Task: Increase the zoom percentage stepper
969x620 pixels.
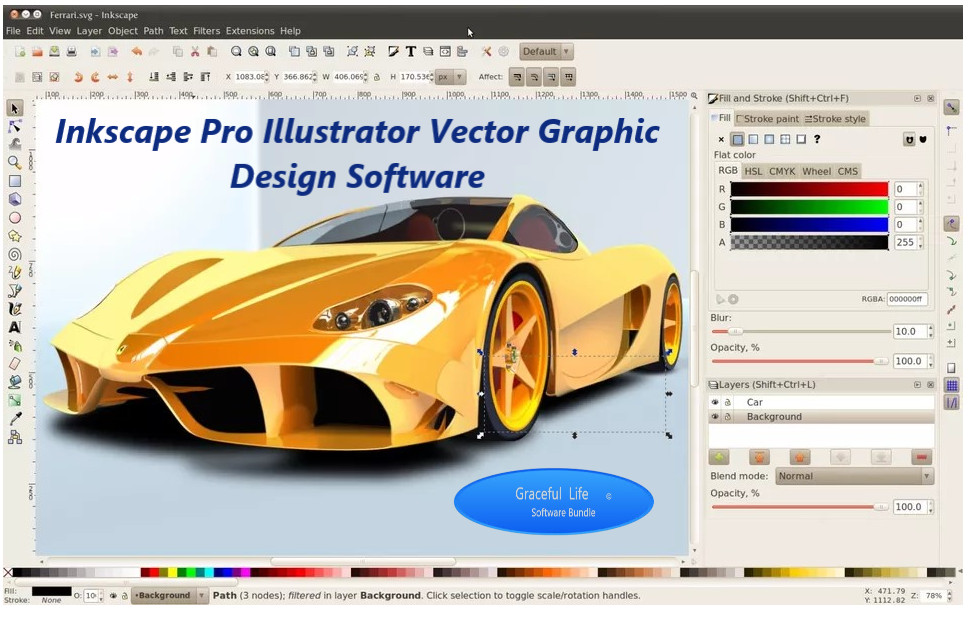Action: (x=949, y=593)
